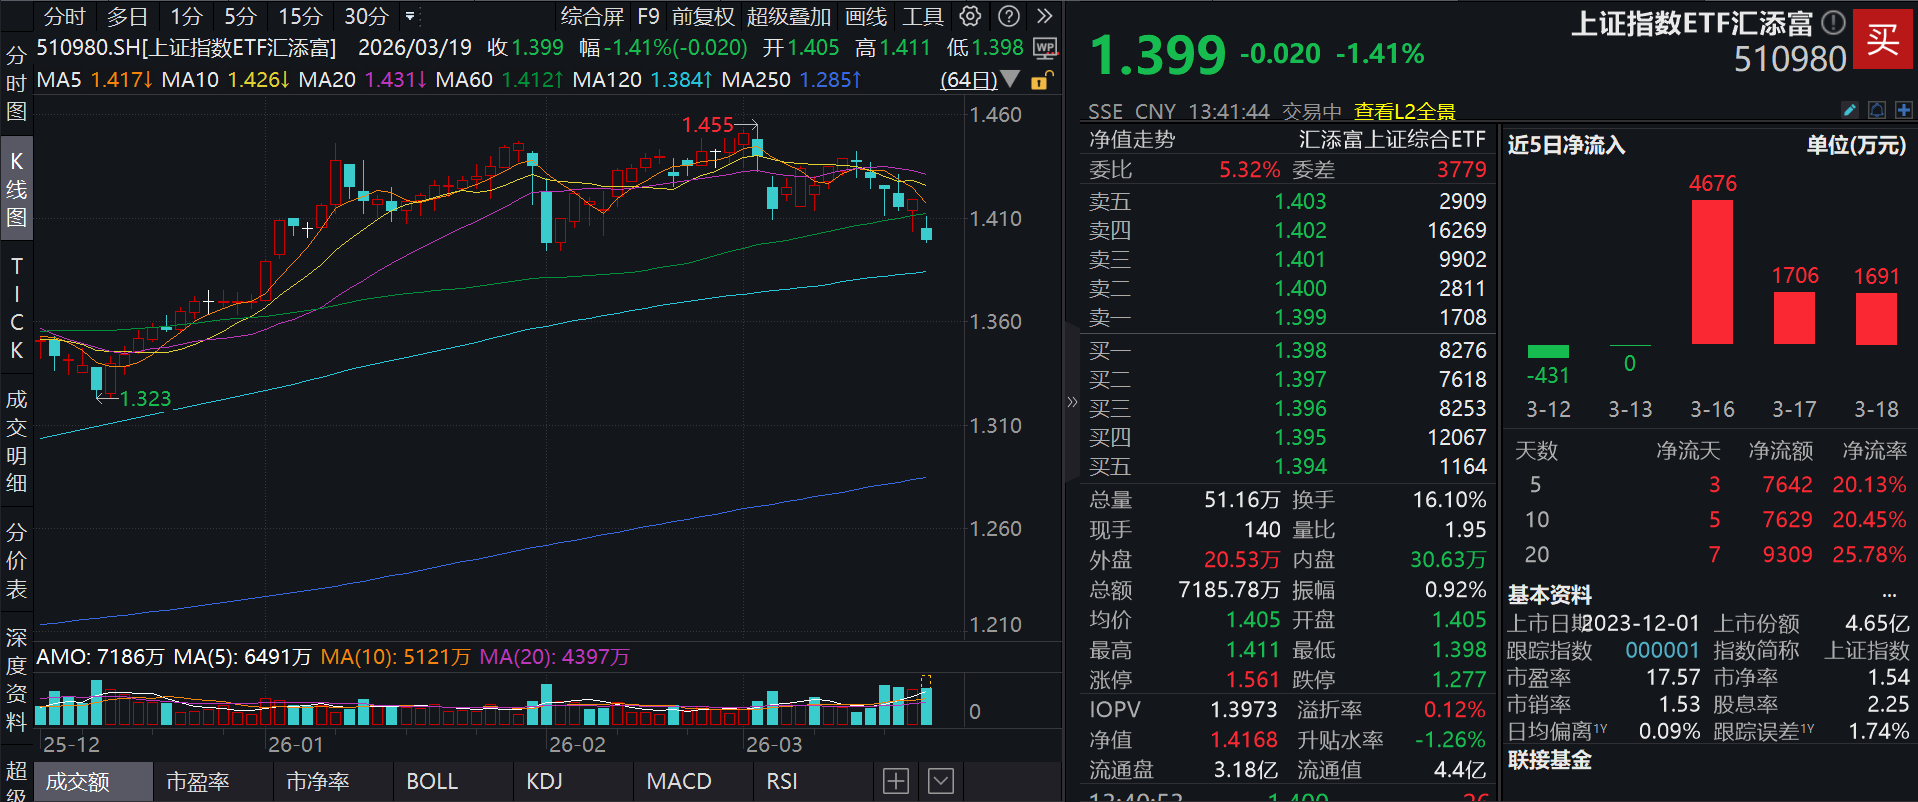Click the WP monitor icon
The image size is (1918, 802).
[1045, 47]
